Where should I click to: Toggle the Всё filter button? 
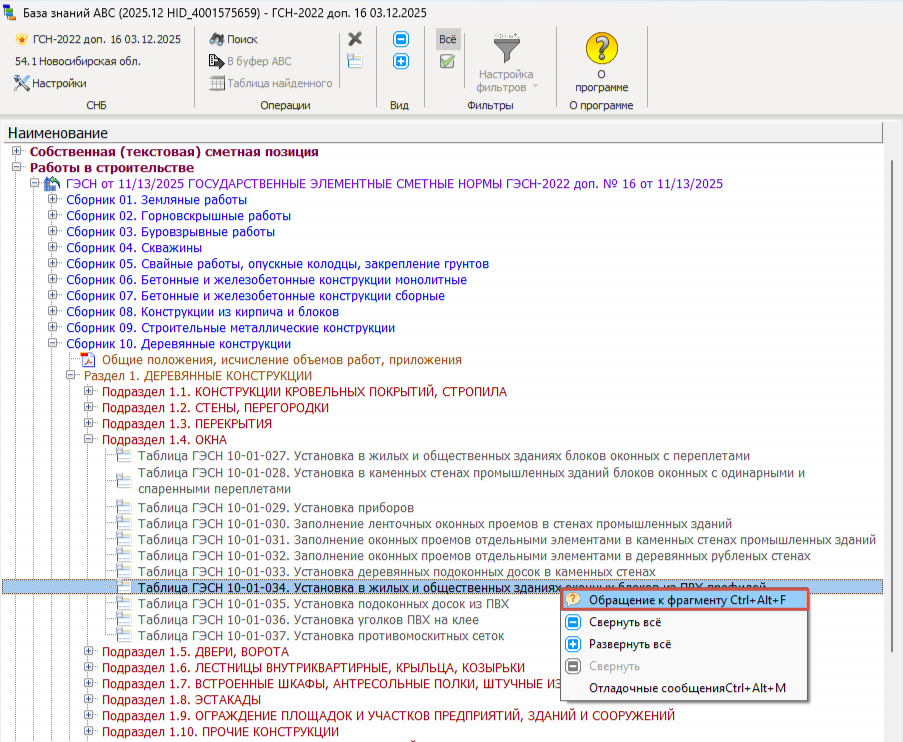point(447,39)
